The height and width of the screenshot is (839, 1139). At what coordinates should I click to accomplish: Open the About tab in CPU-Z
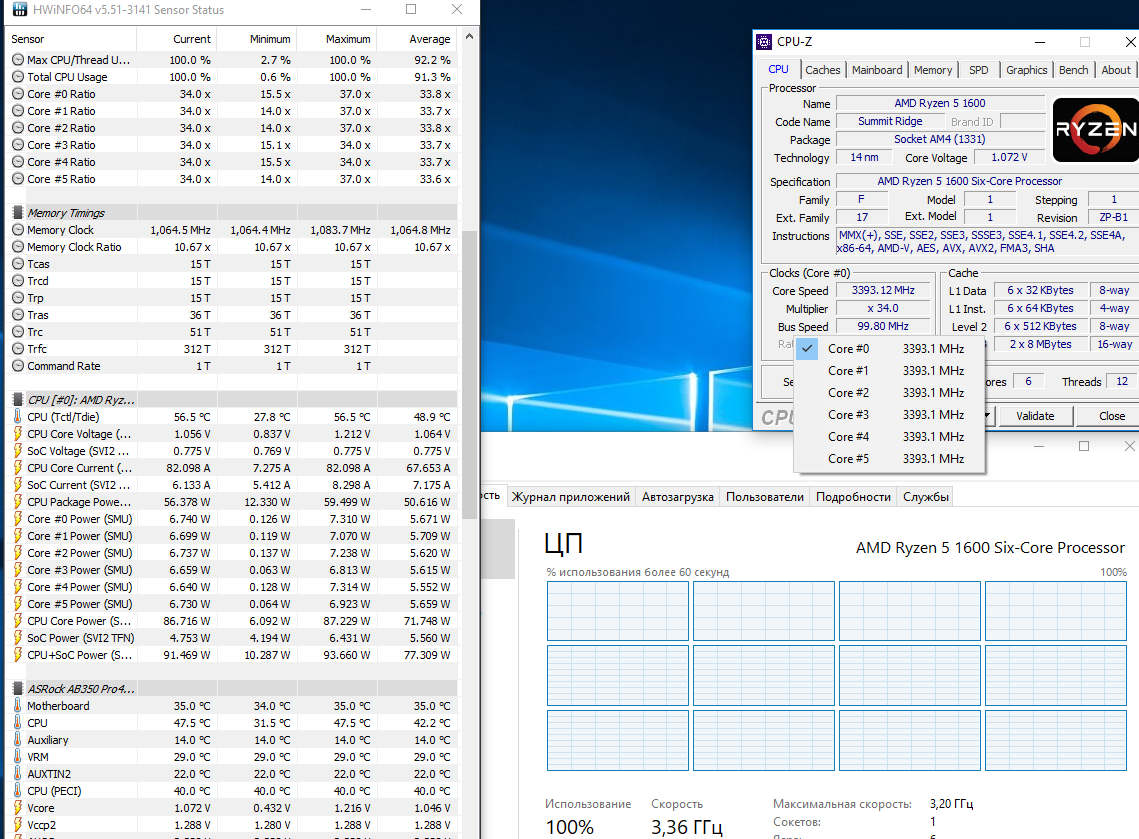pos(1116,70)
